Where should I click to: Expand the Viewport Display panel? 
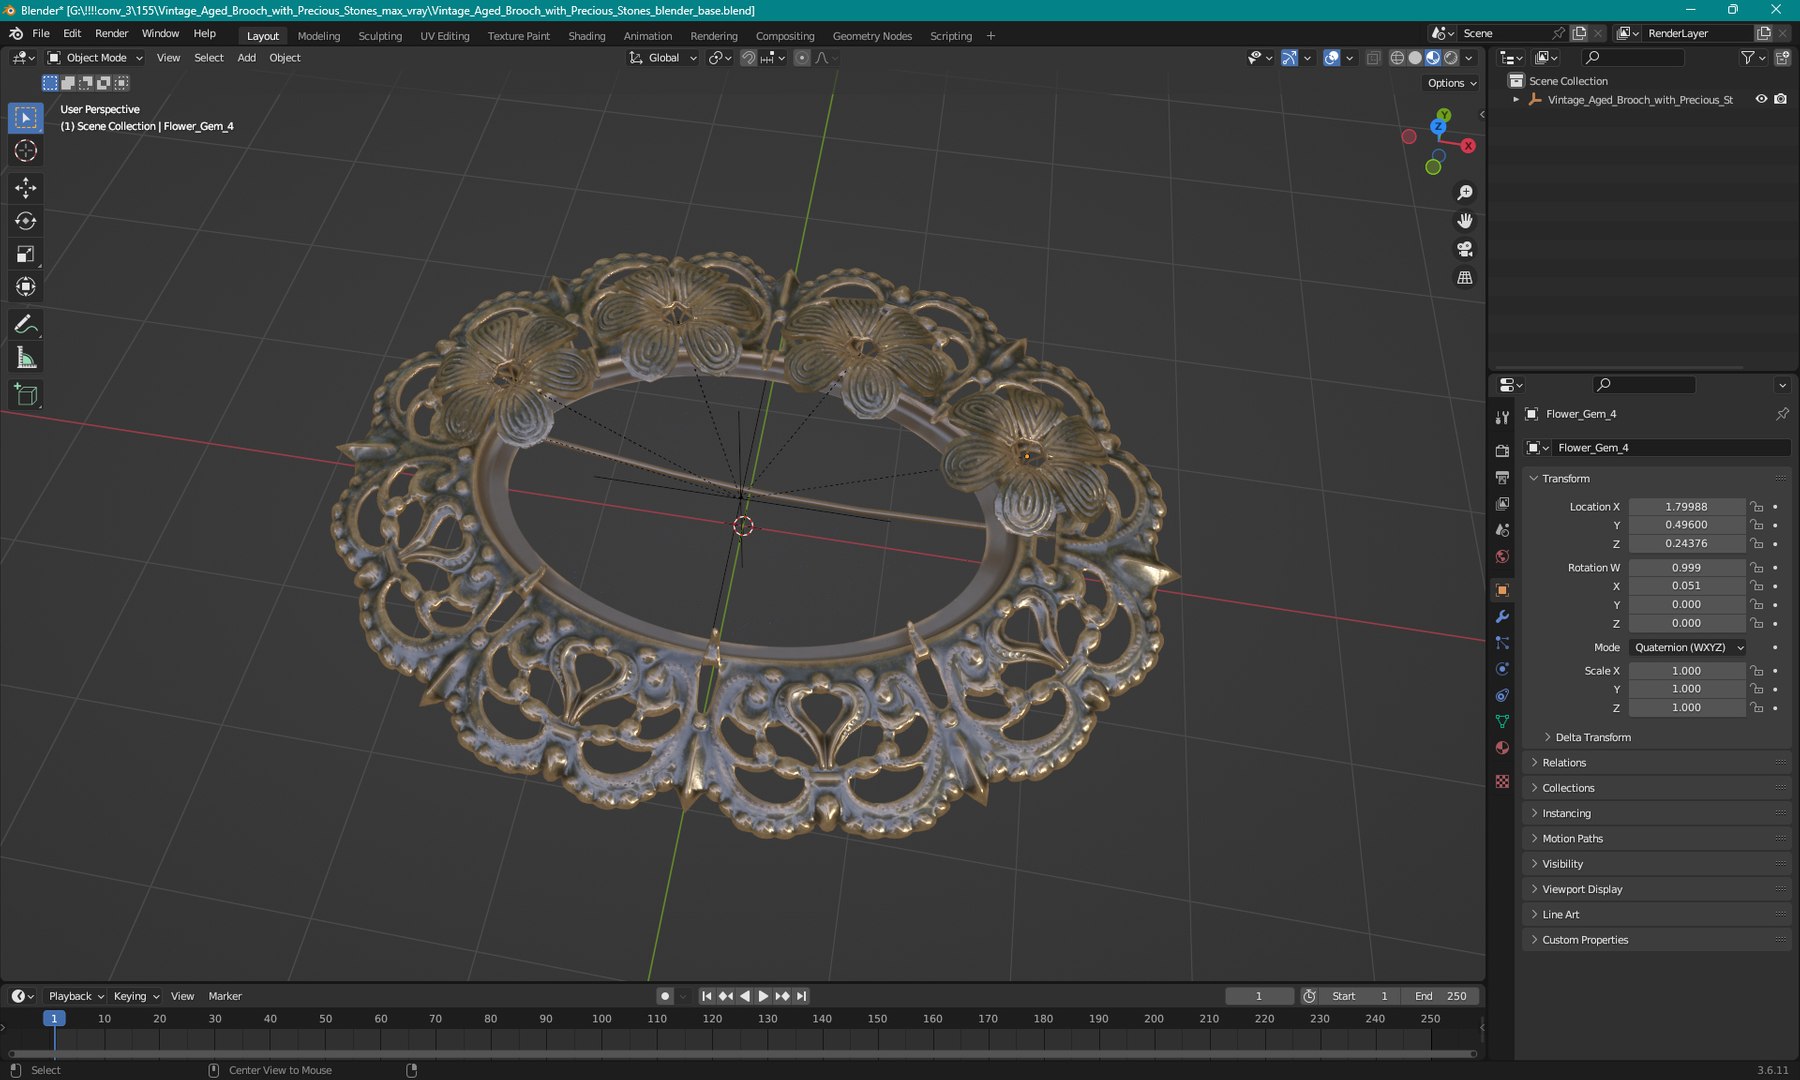pyautogui.click(x=1582, y=889)
